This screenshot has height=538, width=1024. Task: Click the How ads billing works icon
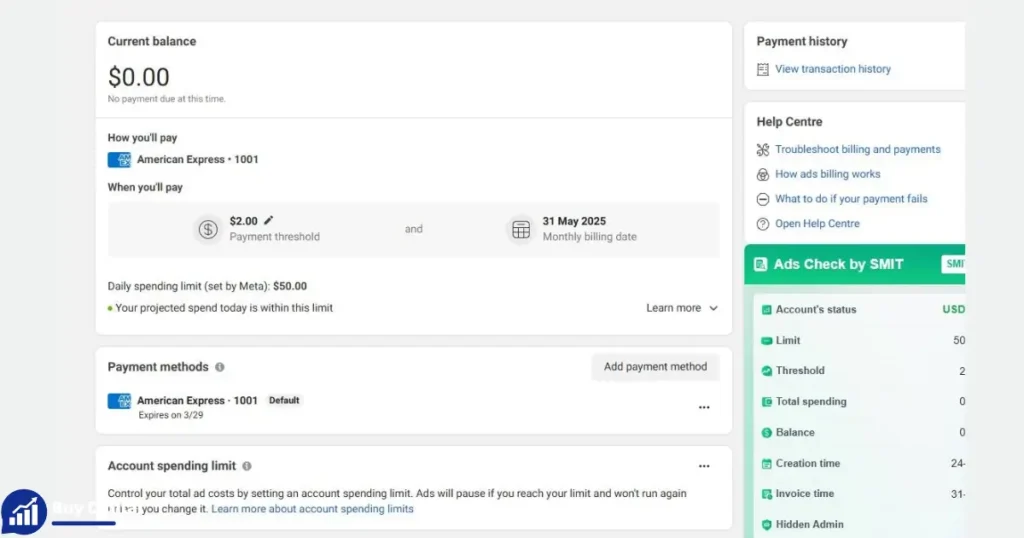tap(763, 174)
